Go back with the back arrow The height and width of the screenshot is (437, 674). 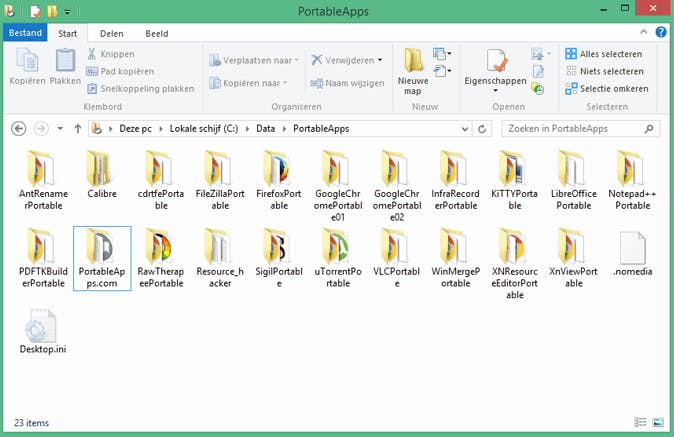click(18, 128)
